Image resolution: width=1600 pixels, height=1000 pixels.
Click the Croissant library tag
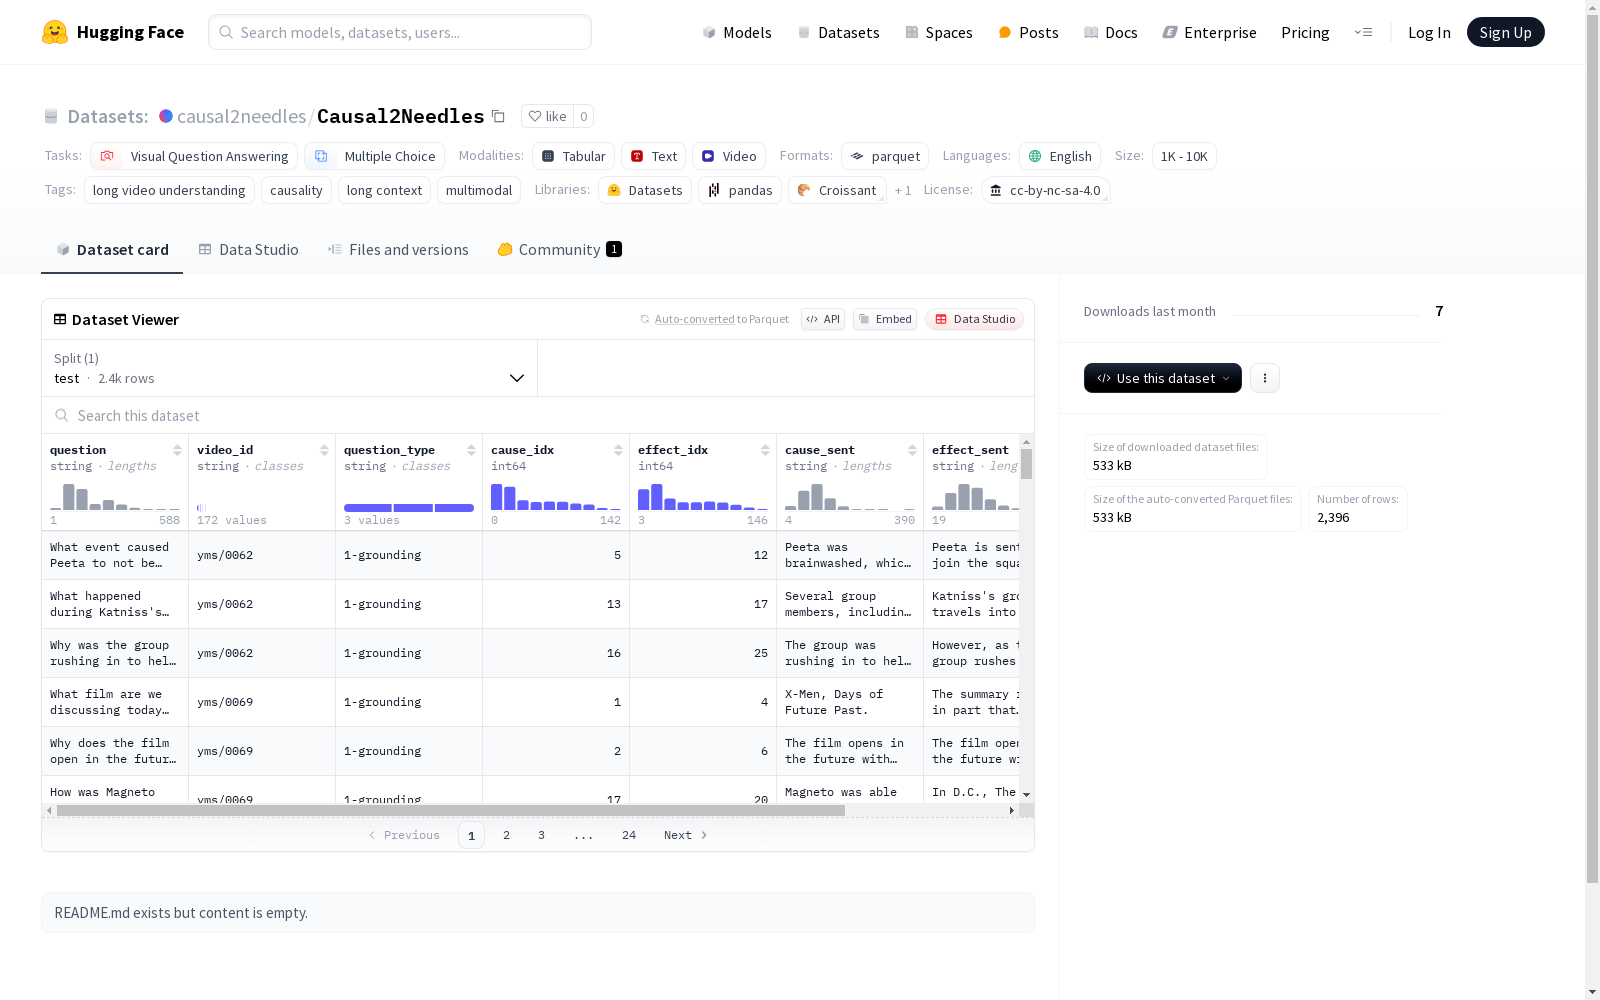(x=837, y=190)
